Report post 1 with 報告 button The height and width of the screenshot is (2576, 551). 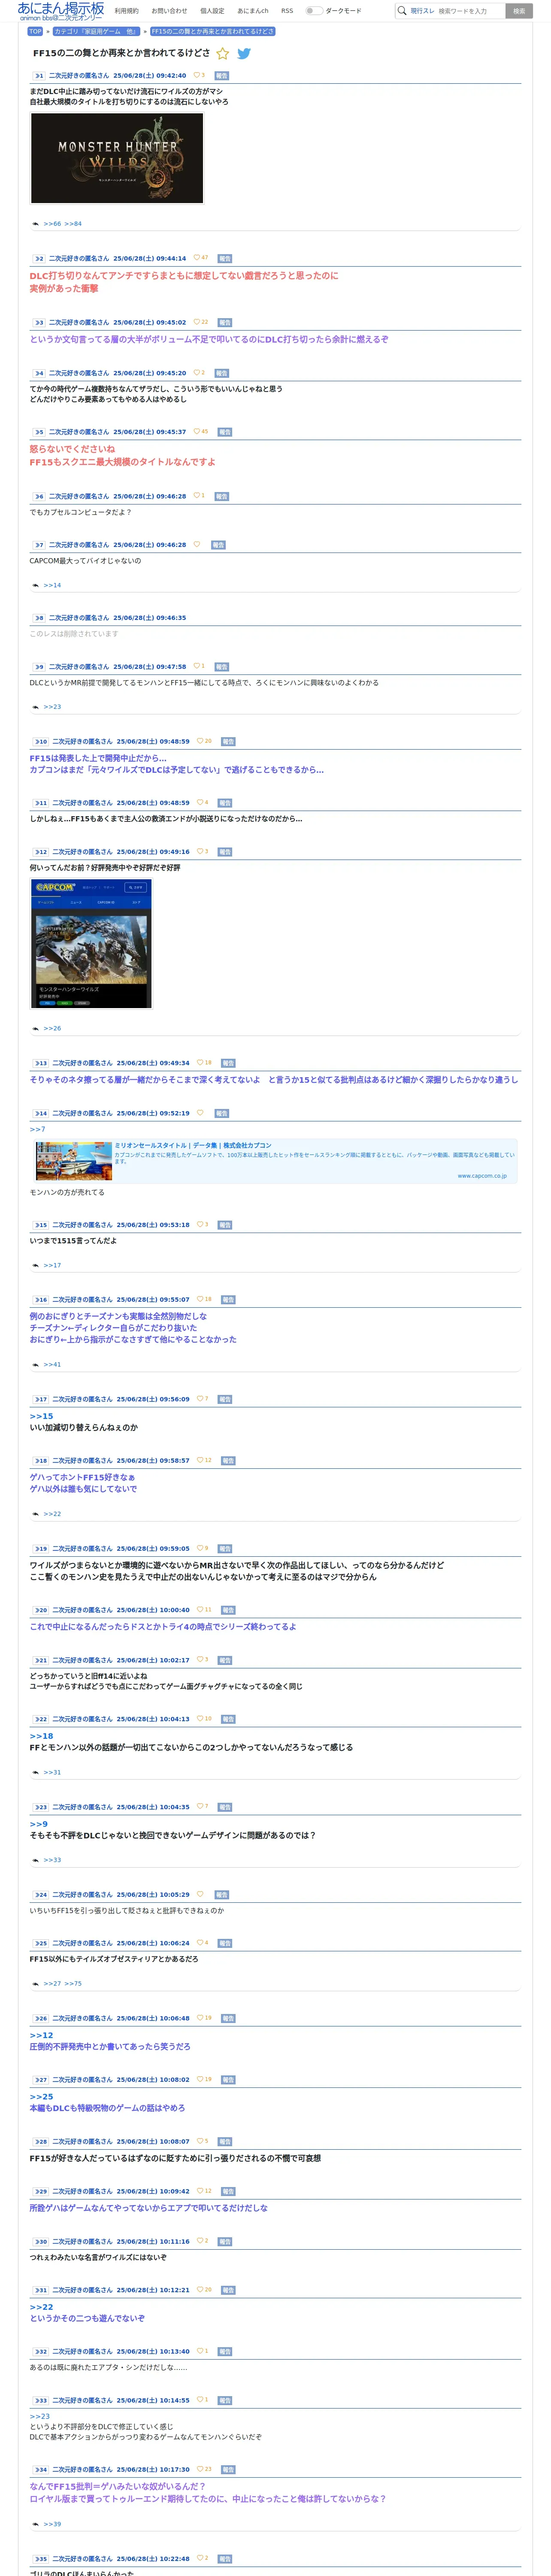[222, 76]
